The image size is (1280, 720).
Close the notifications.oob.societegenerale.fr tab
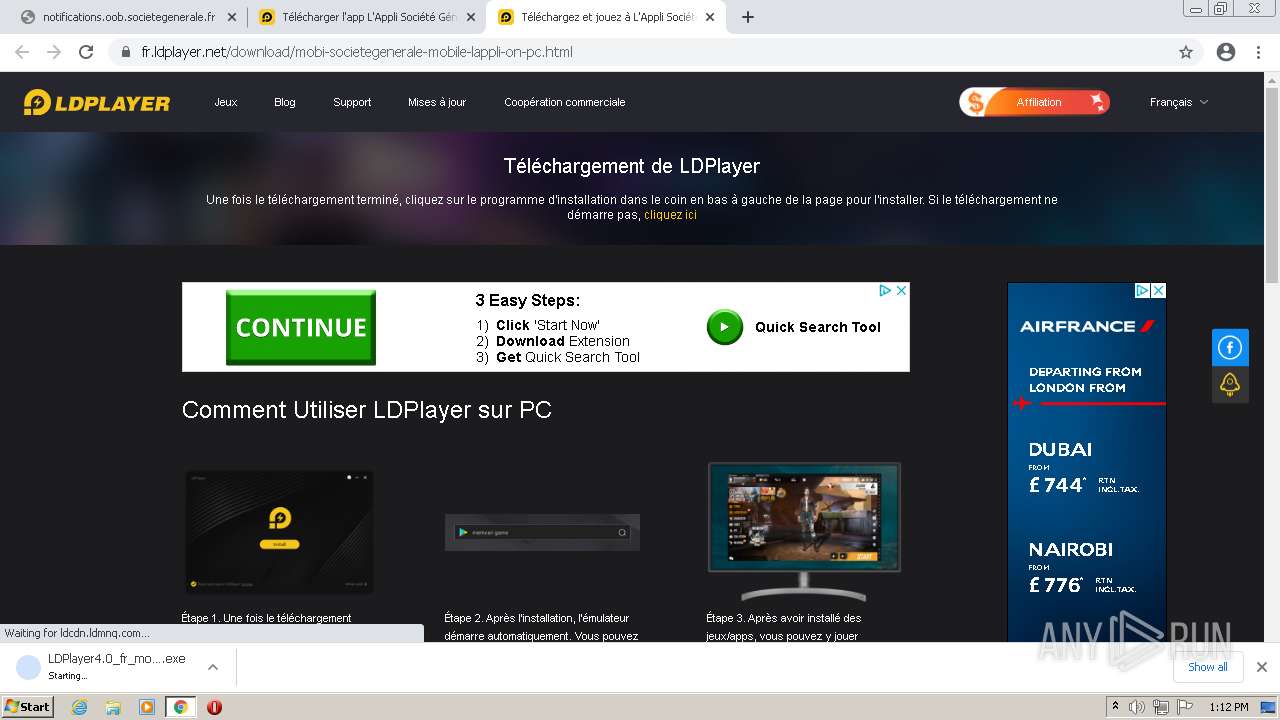(231, 17)
